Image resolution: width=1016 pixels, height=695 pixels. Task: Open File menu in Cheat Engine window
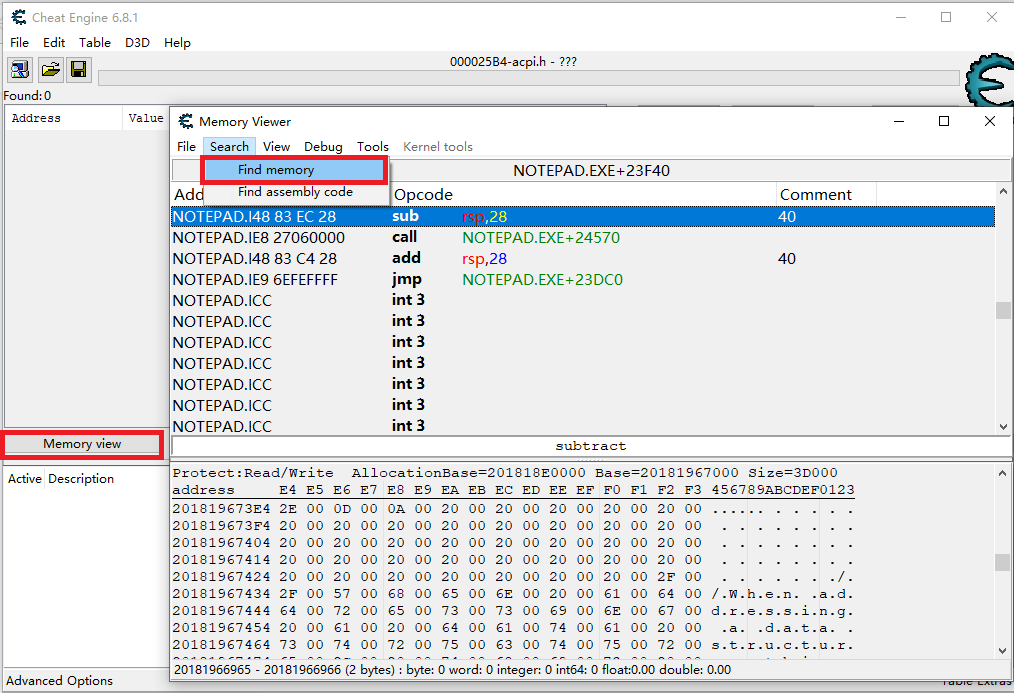19,43
